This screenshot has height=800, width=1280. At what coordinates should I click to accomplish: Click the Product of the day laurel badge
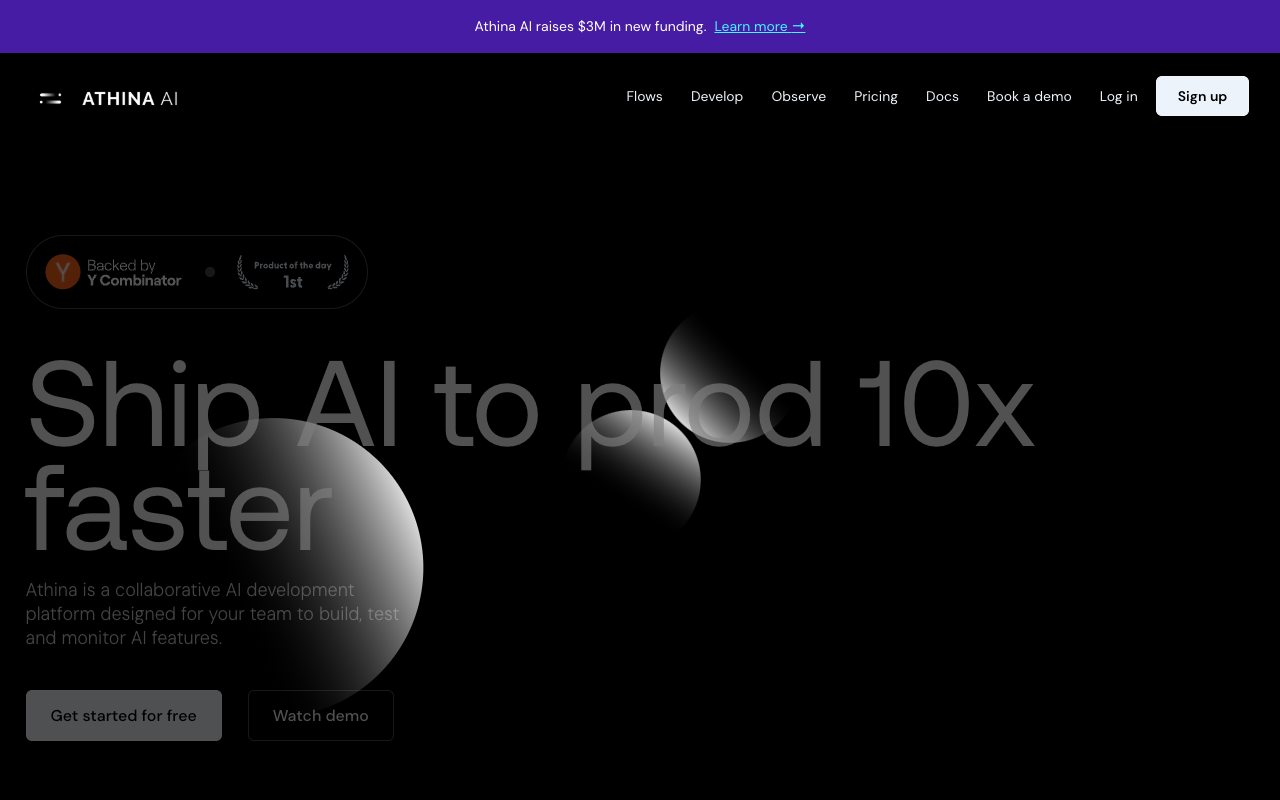click(x=292, y=271)
